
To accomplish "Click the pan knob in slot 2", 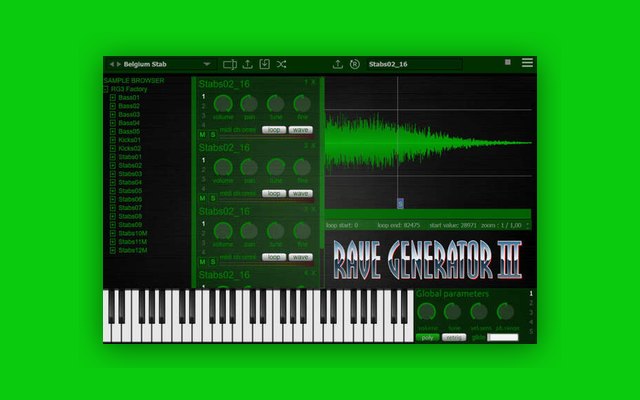I will (x=249, y=167).
